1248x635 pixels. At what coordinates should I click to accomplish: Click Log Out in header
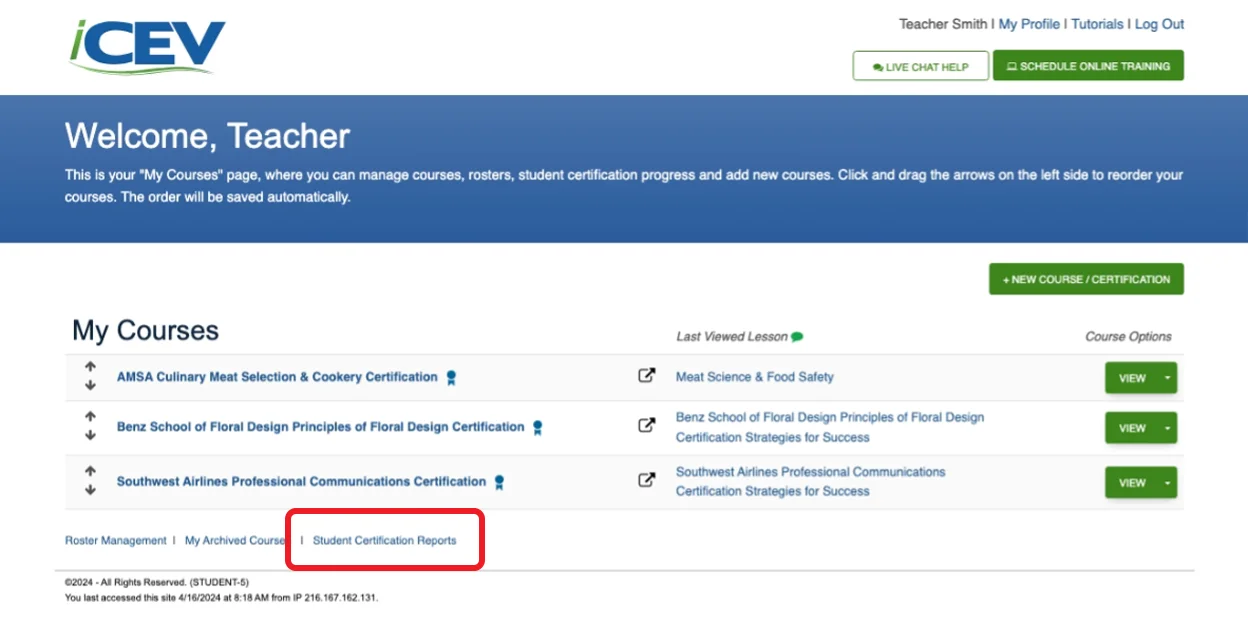click(1159, 24)
